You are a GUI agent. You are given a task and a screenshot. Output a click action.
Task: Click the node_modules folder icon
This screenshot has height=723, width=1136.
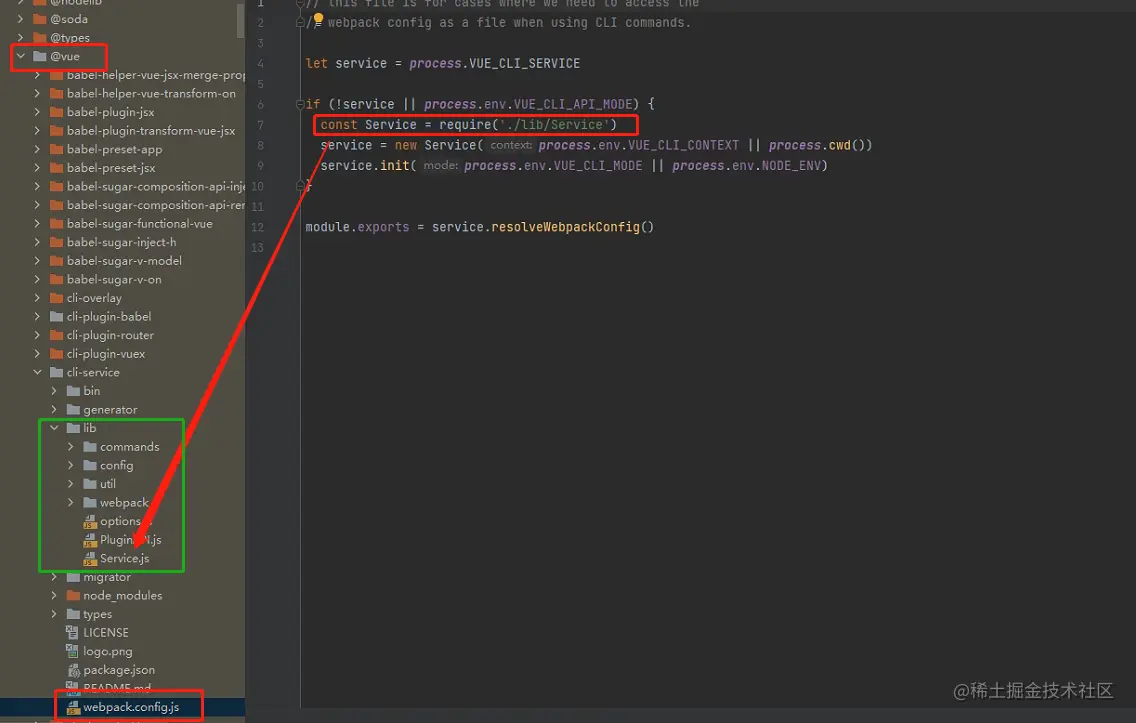click(73, 595)
